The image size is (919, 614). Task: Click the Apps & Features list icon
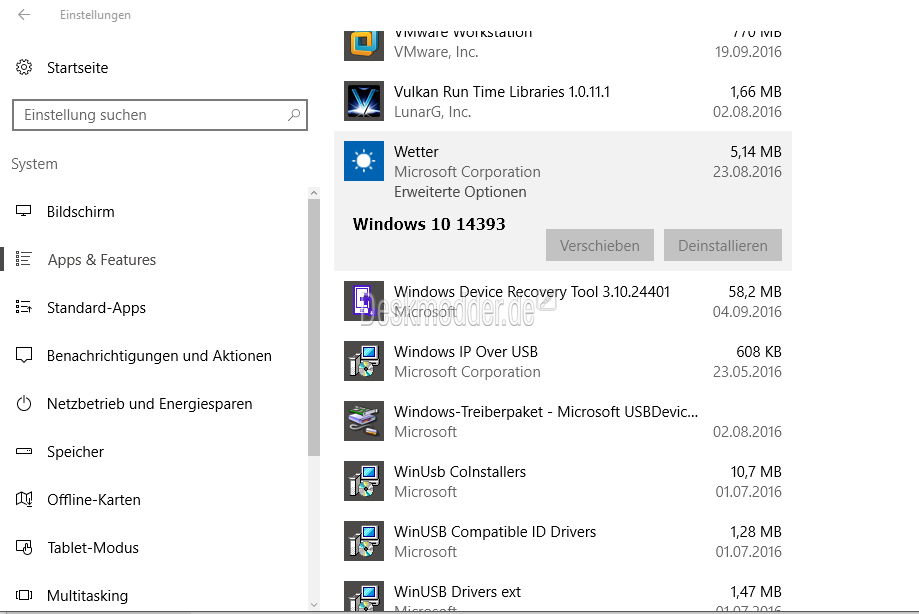pos(24,259)
